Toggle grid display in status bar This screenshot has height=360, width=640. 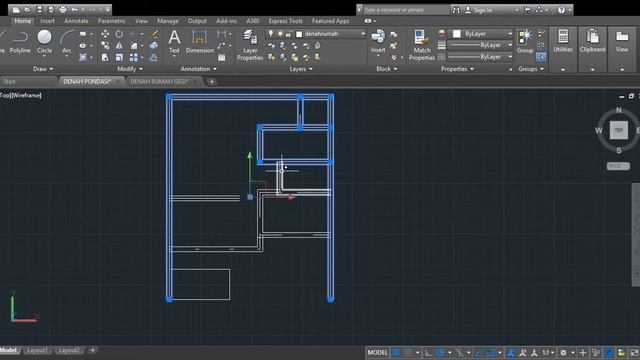396,352
